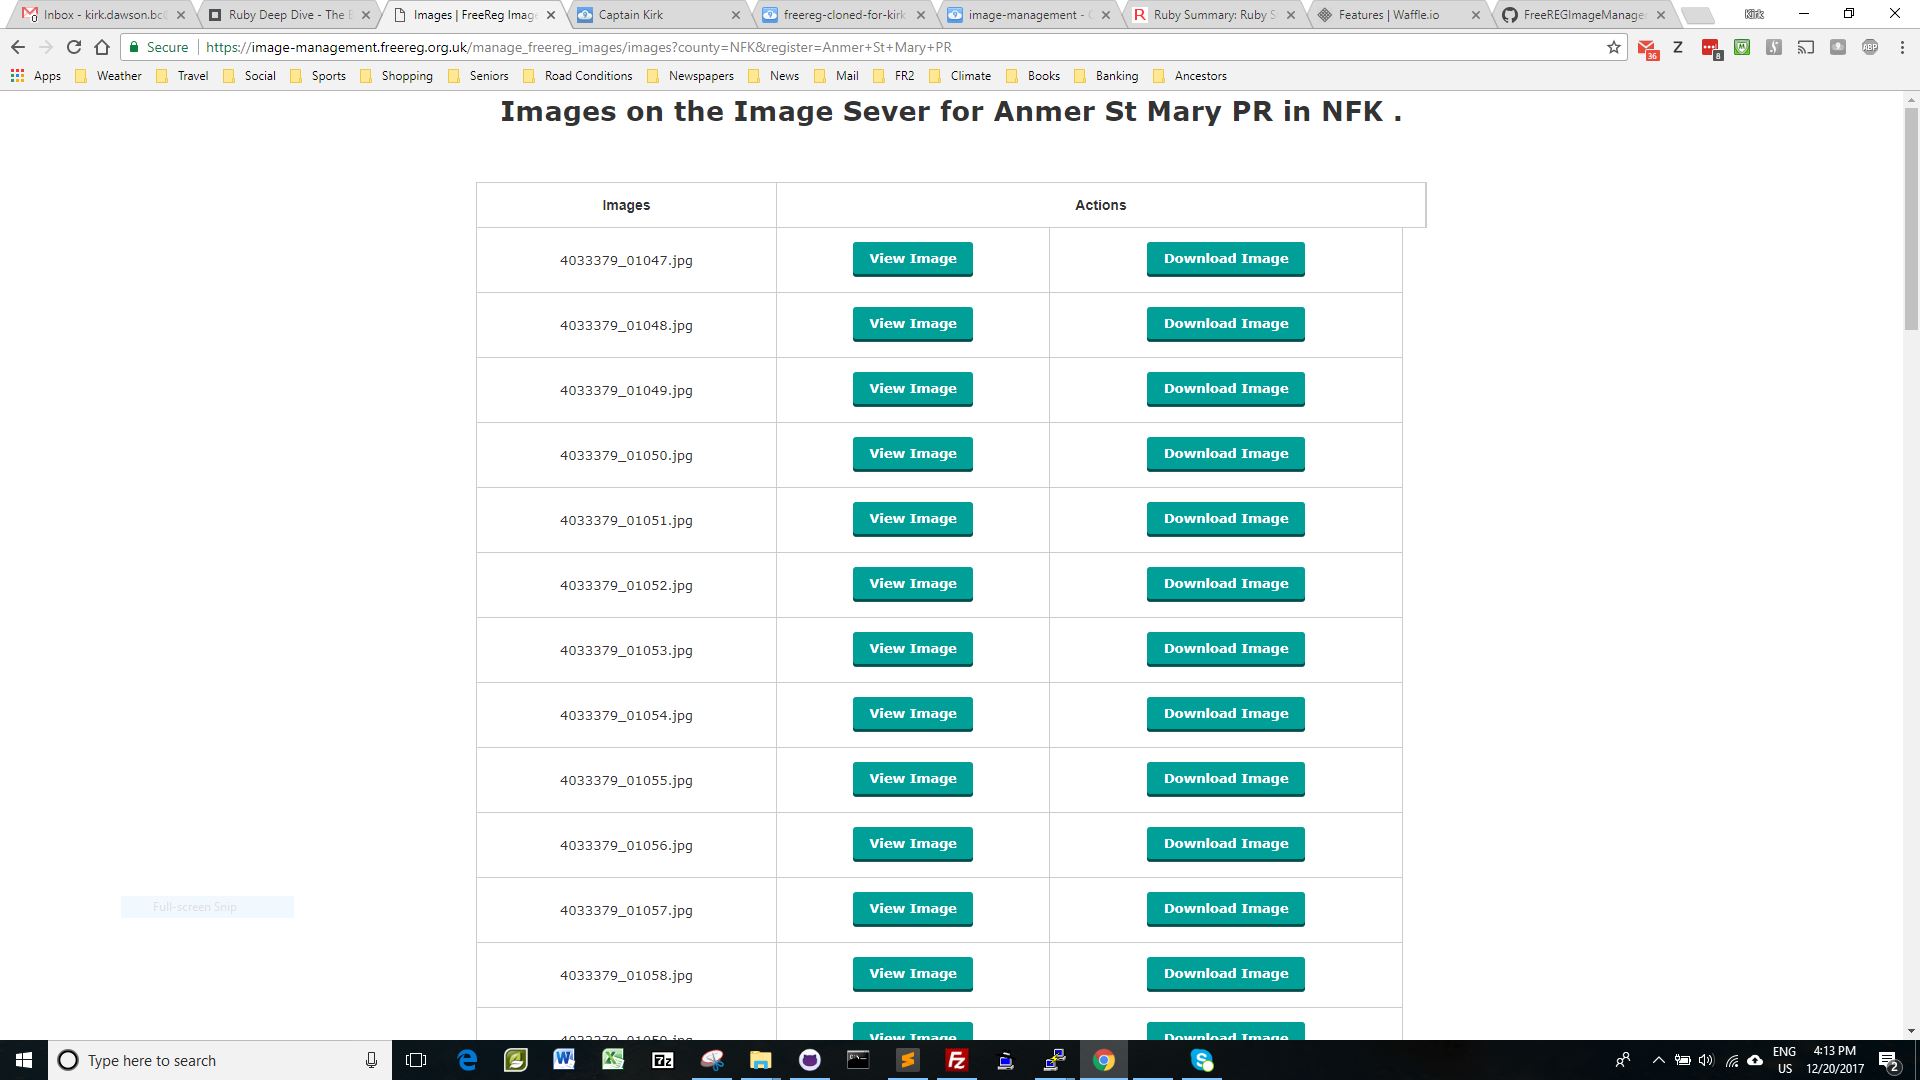Click the FreeREG Image Management tab
The width and height of the screenshot is (1920, 1080).
pyautogui.click(x=1581, y=15)
